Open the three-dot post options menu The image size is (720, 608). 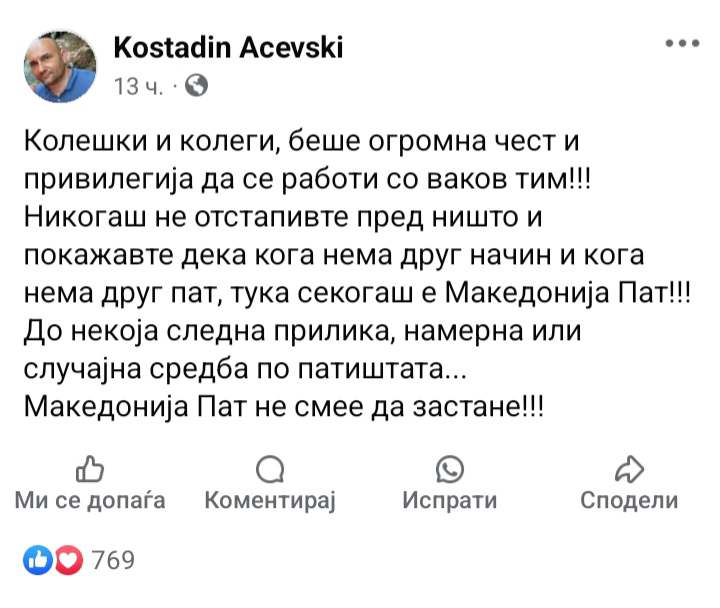682,44
